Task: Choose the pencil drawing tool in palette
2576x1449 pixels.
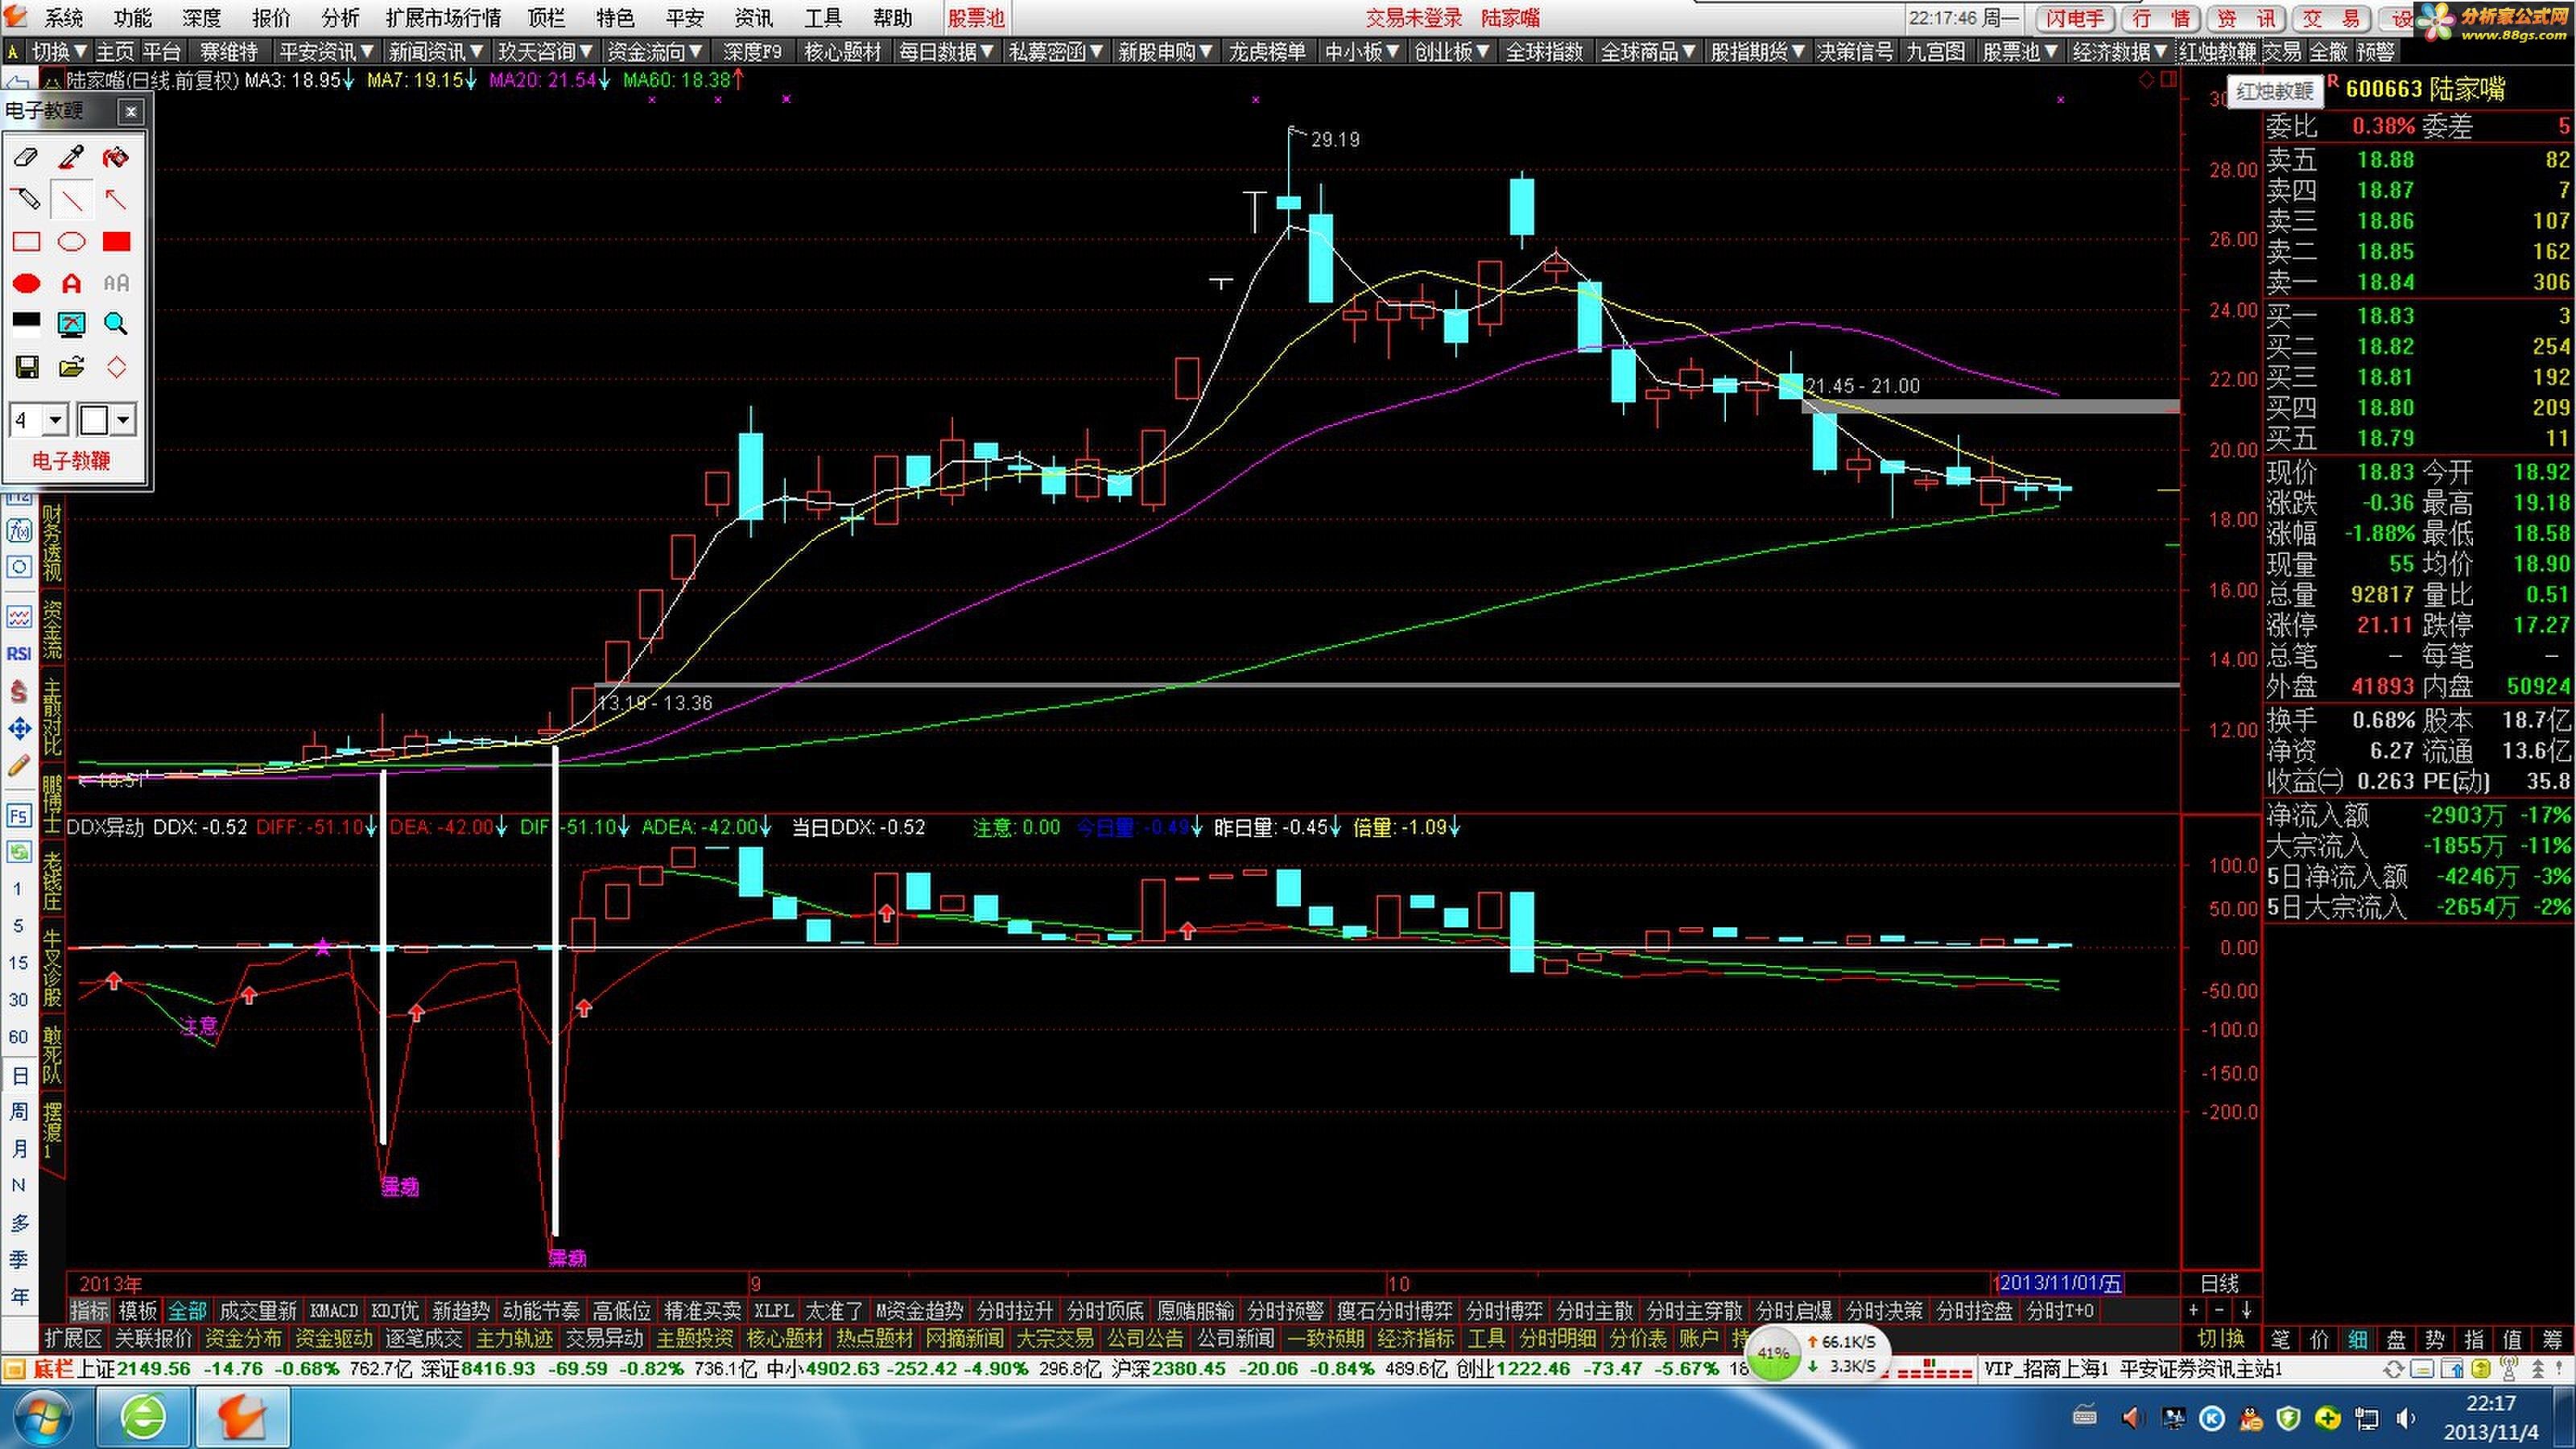Action: pyautogui.click(x=26, y=199)
